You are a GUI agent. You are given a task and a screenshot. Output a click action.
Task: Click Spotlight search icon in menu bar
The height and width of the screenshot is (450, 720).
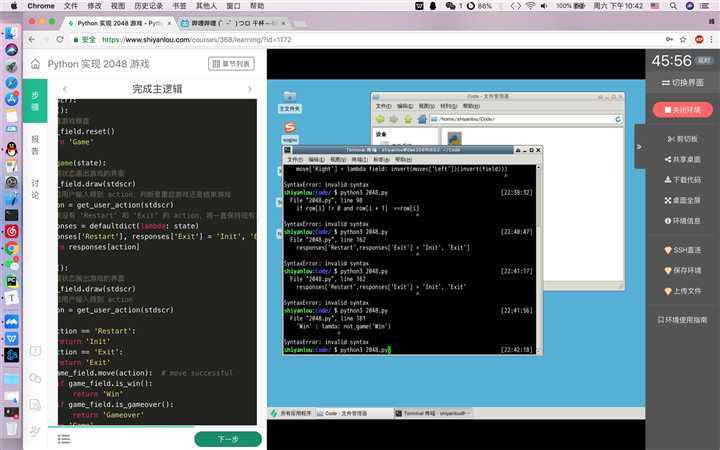pos(673,6)
